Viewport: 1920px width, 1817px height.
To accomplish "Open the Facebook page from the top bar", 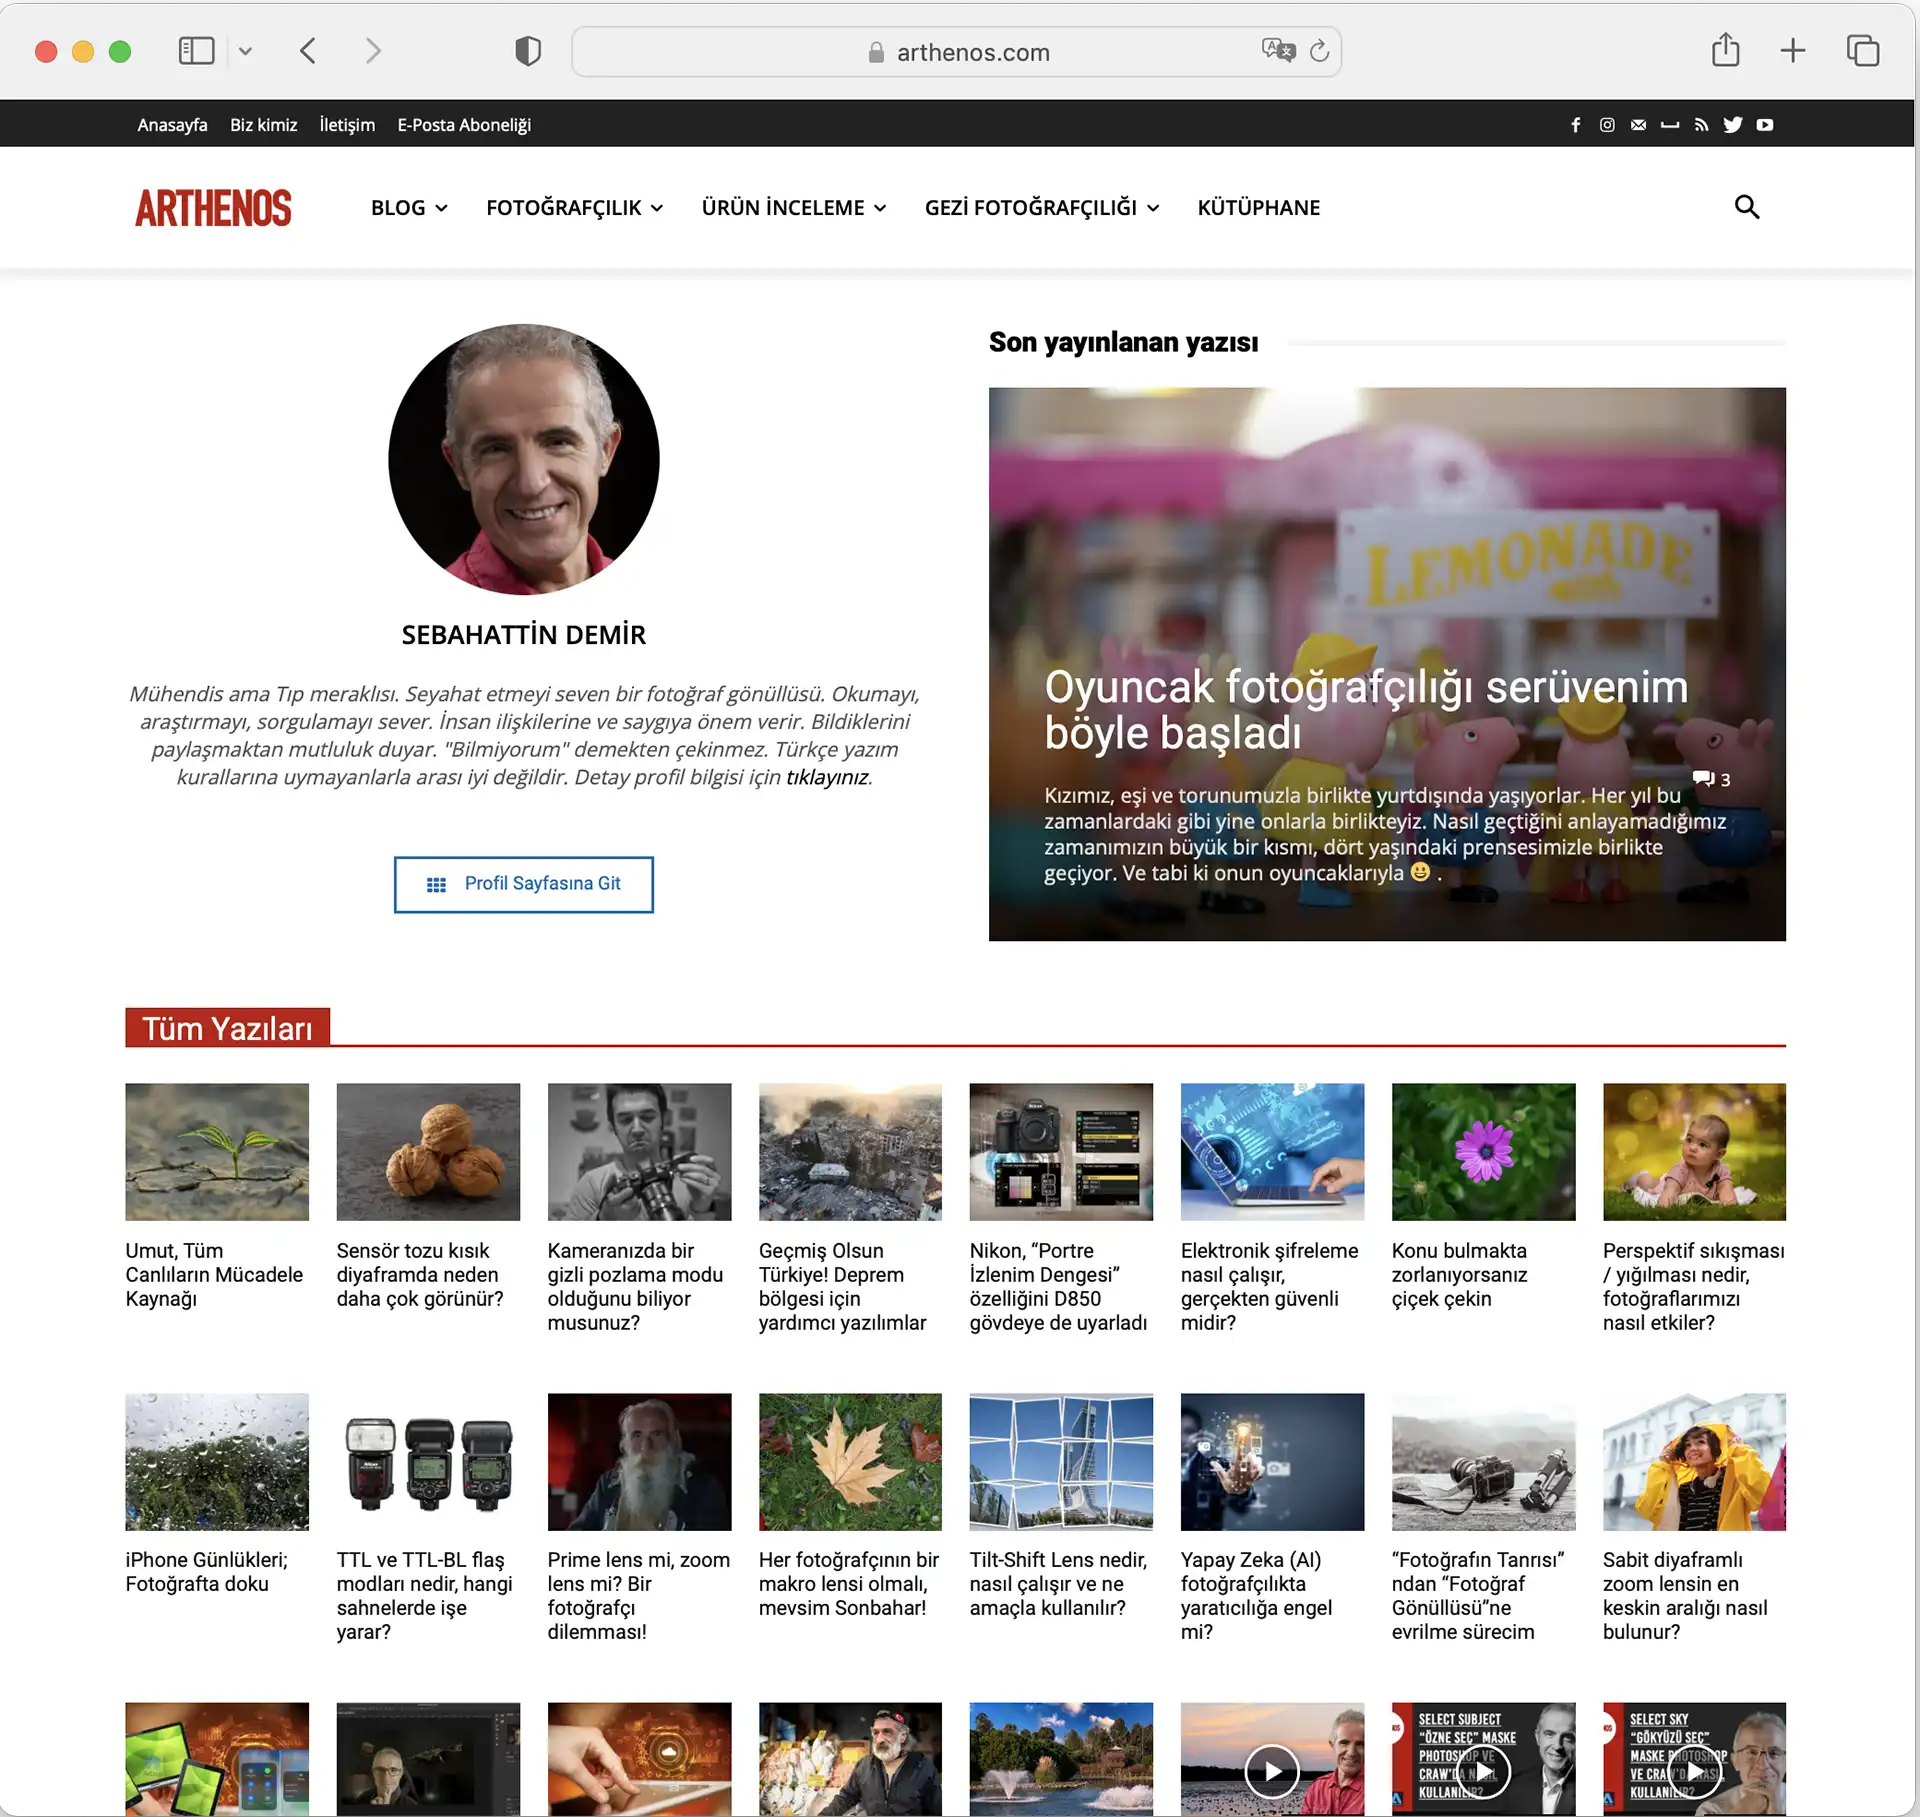I will click(x=1576, y=125).
